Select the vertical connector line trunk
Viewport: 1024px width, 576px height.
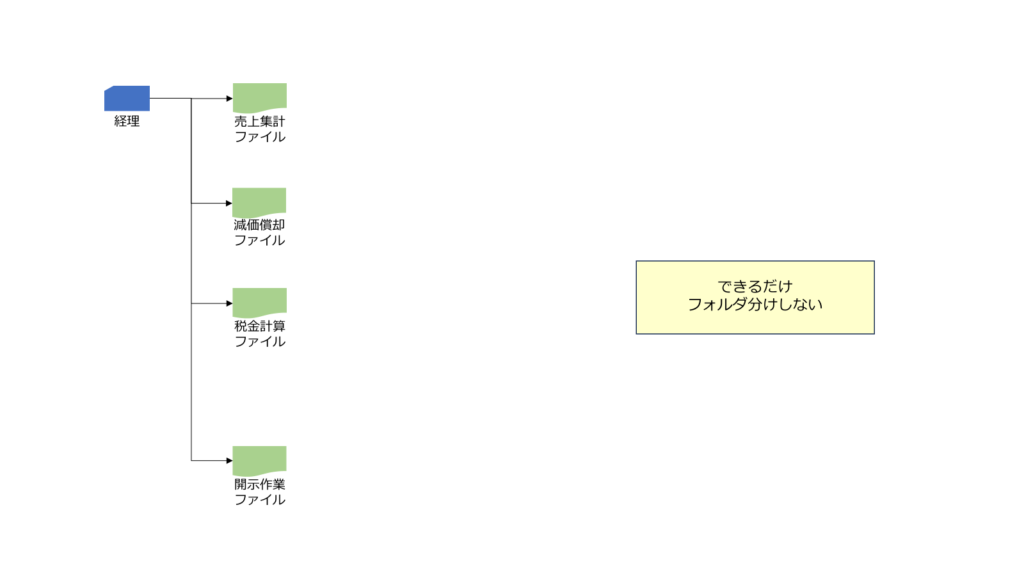191,280
